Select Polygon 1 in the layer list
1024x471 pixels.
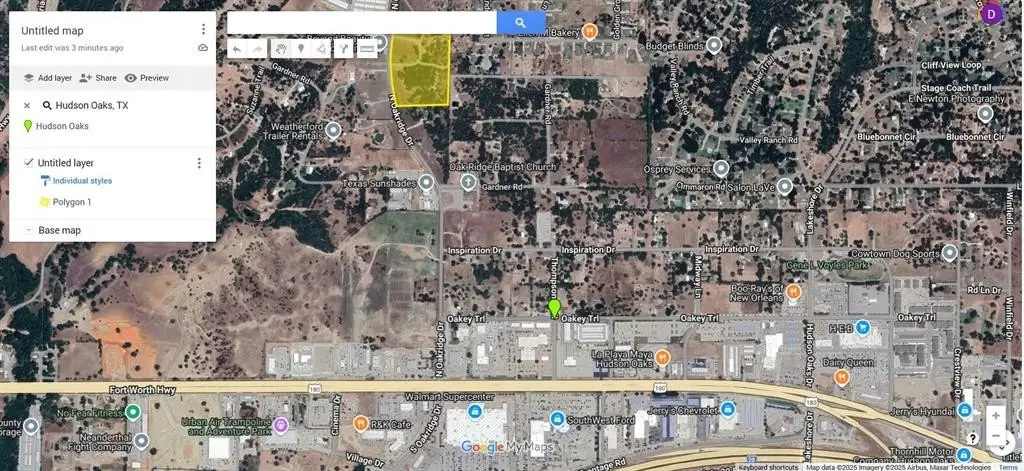pyautogui.click(x=72, y=202)
